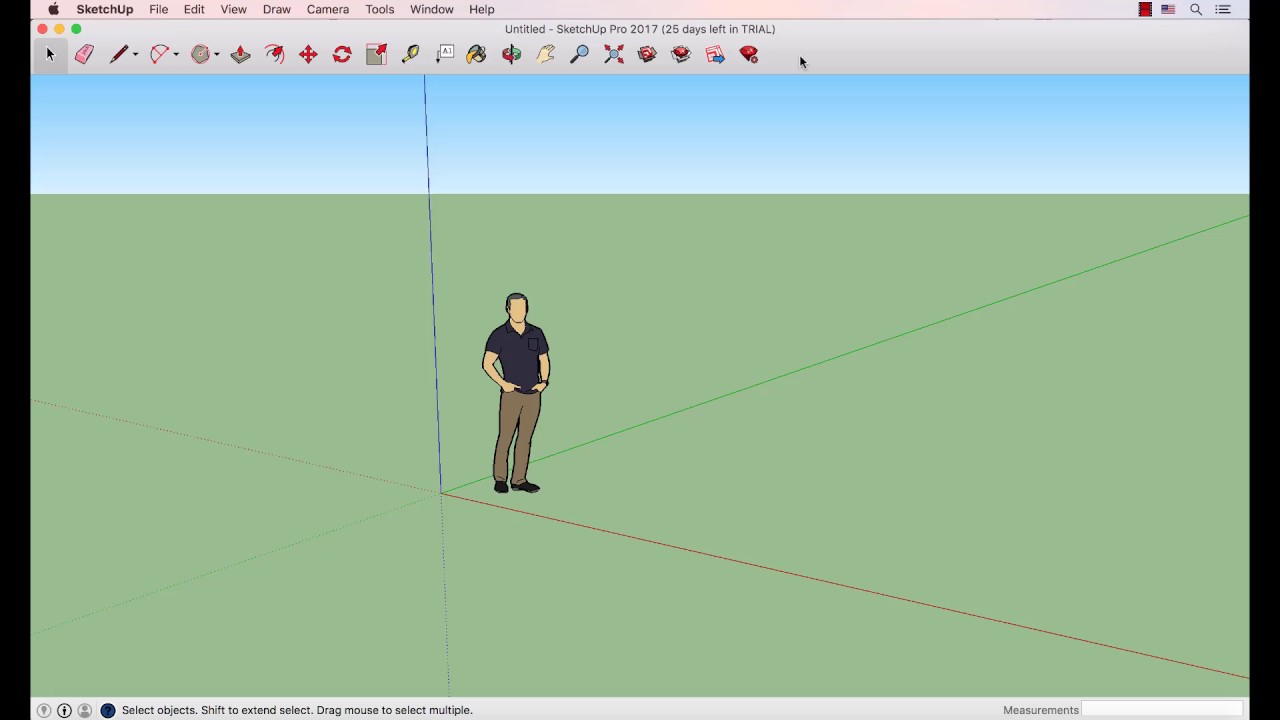Click the red menu bar status icon
The height and width of the screenshot is (720, 1280).
point(1145,9)
